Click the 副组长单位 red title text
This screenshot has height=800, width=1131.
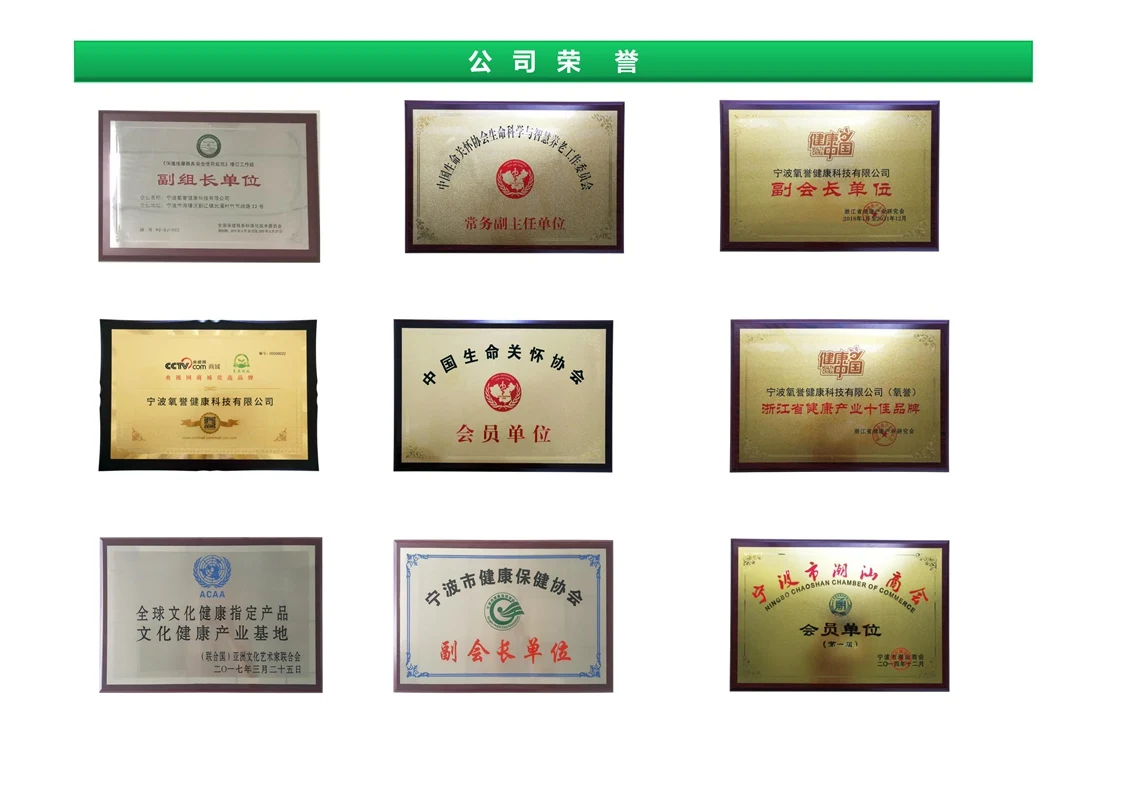pos(209,180)
